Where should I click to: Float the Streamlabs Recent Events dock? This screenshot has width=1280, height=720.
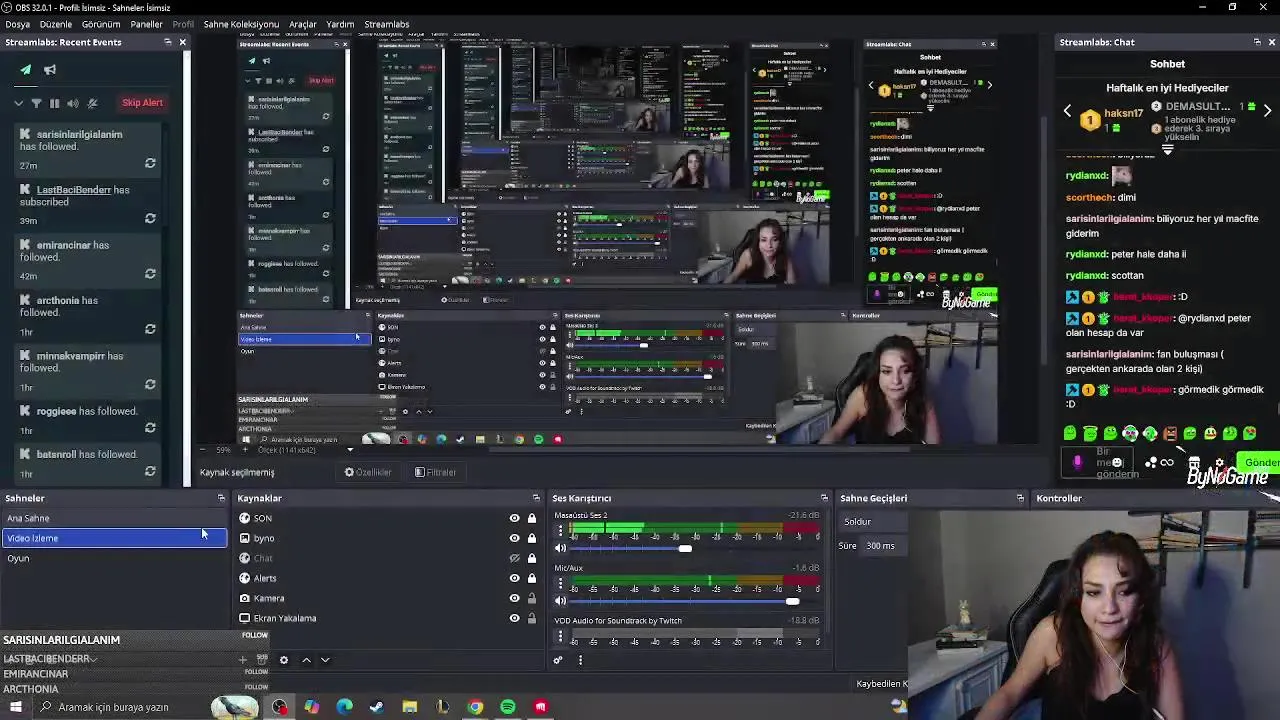(167, 42)
